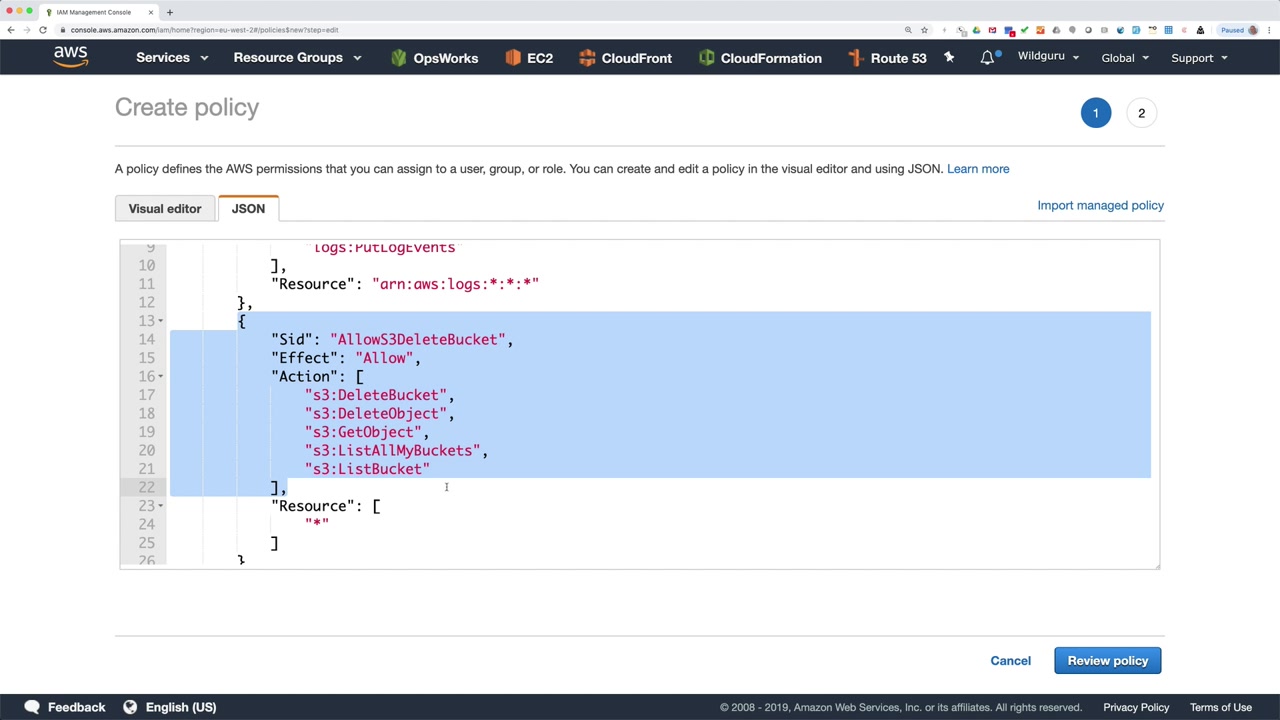Go to step 2 indicator
The image size is (1280, 720).
click(x=1141, y=113)
